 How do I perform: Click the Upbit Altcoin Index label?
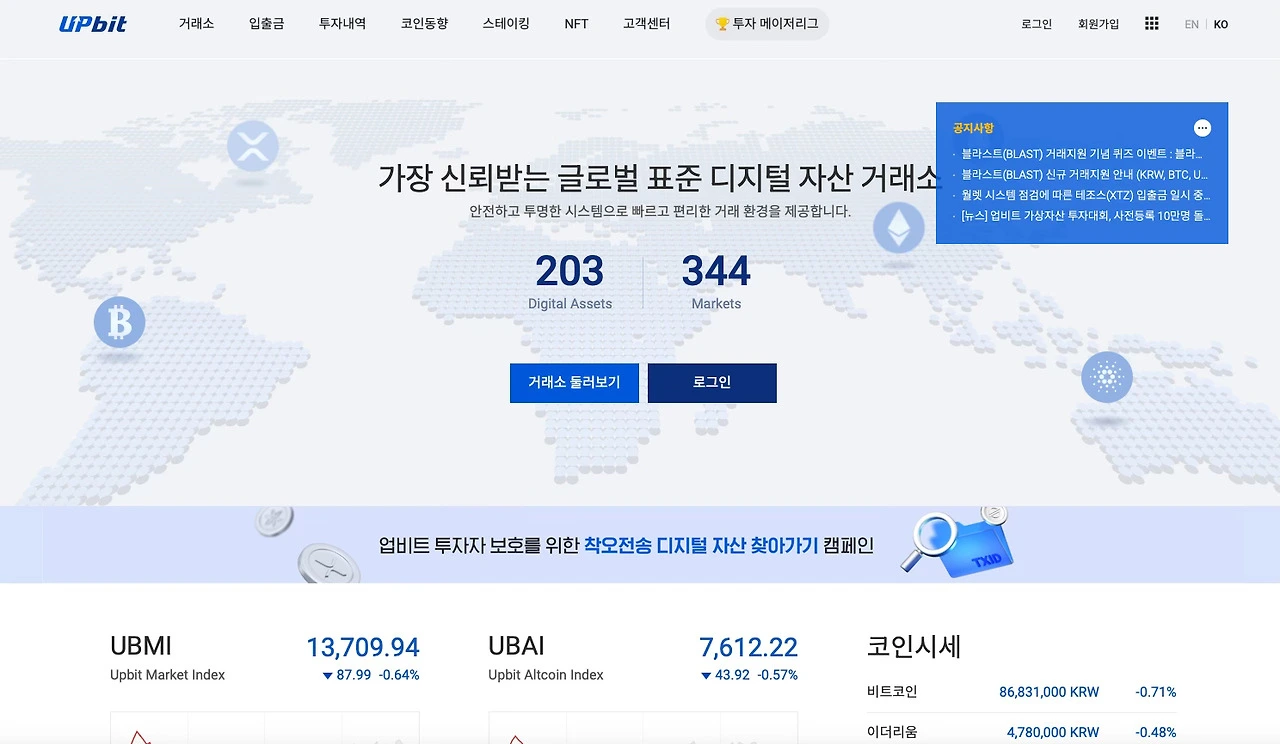coord(546,675)
